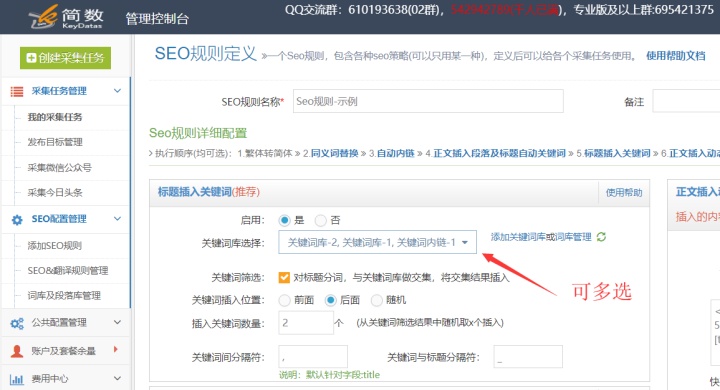This screenshot has width=720, height=390.
Task: Refresh keyword library list with green icon
Action: click(x=601, y=237)
